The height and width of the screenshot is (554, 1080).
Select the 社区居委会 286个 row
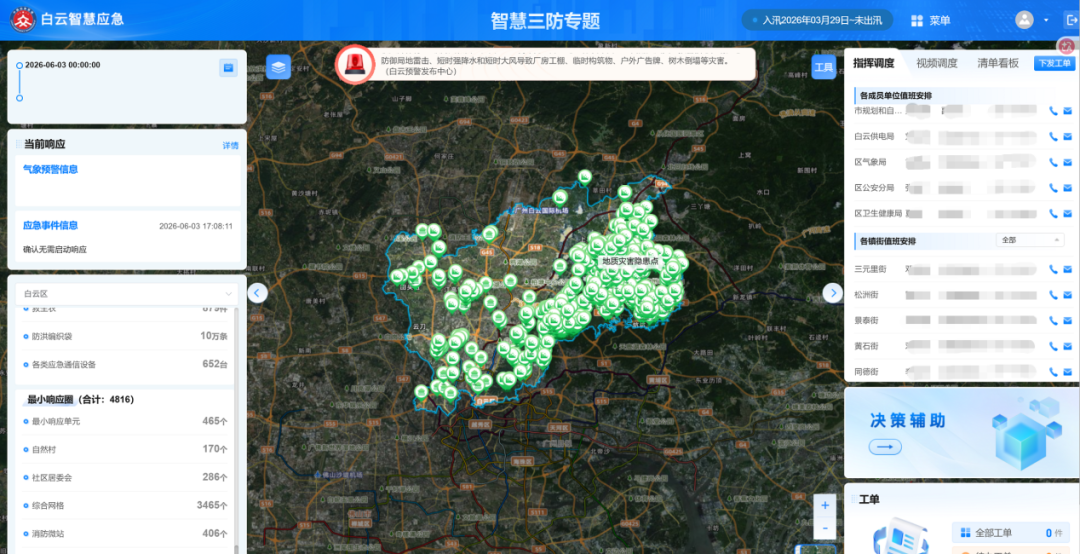125,477
